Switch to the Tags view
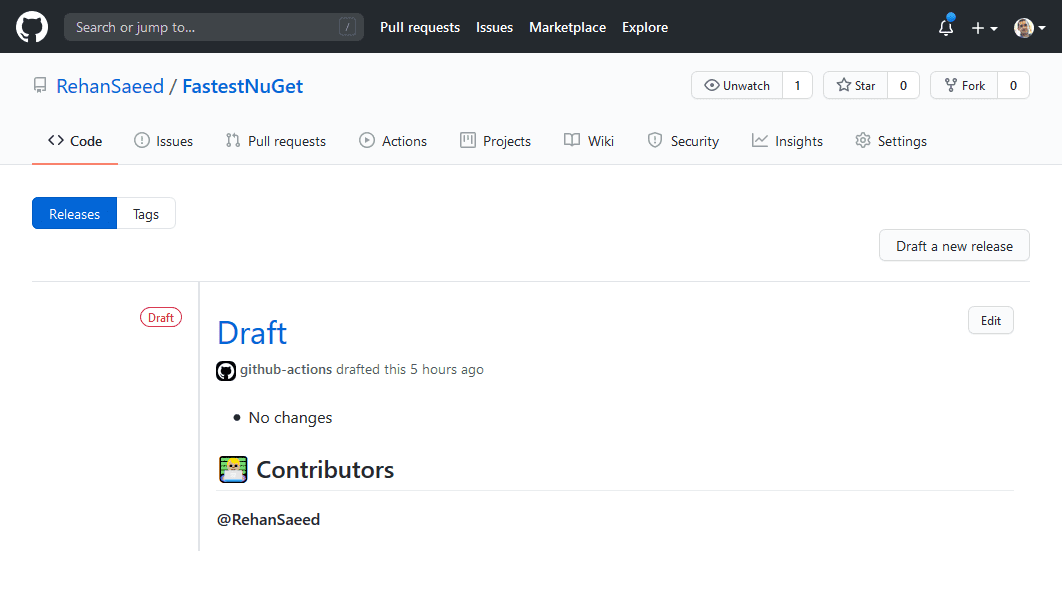1062x600 pixels. 146,213
